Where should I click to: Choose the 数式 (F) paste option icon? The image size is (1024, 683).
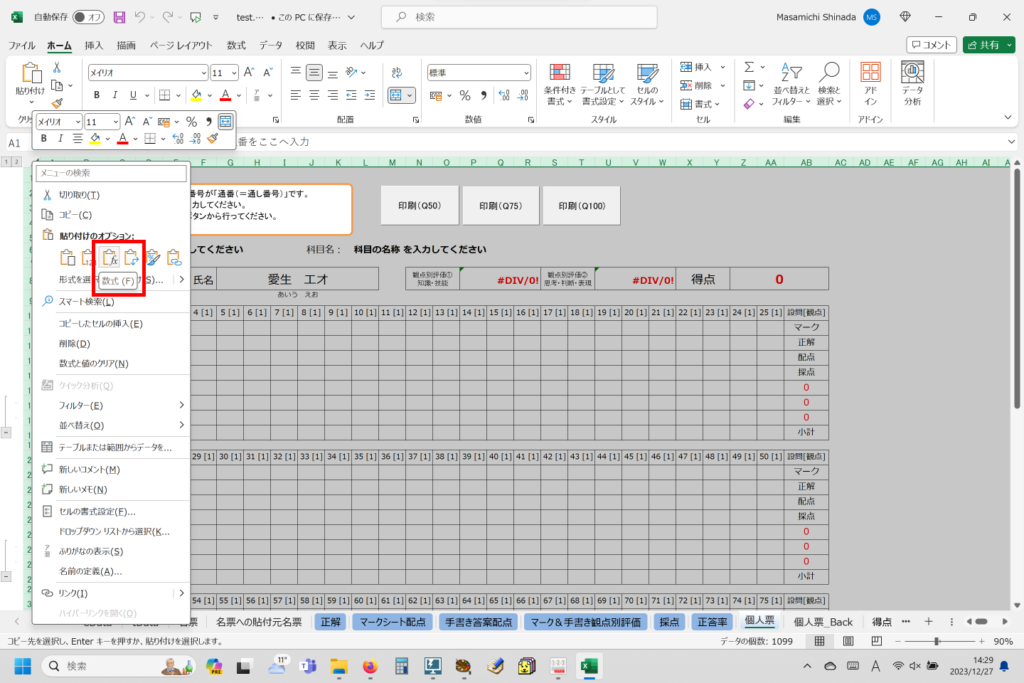(110, 258)
